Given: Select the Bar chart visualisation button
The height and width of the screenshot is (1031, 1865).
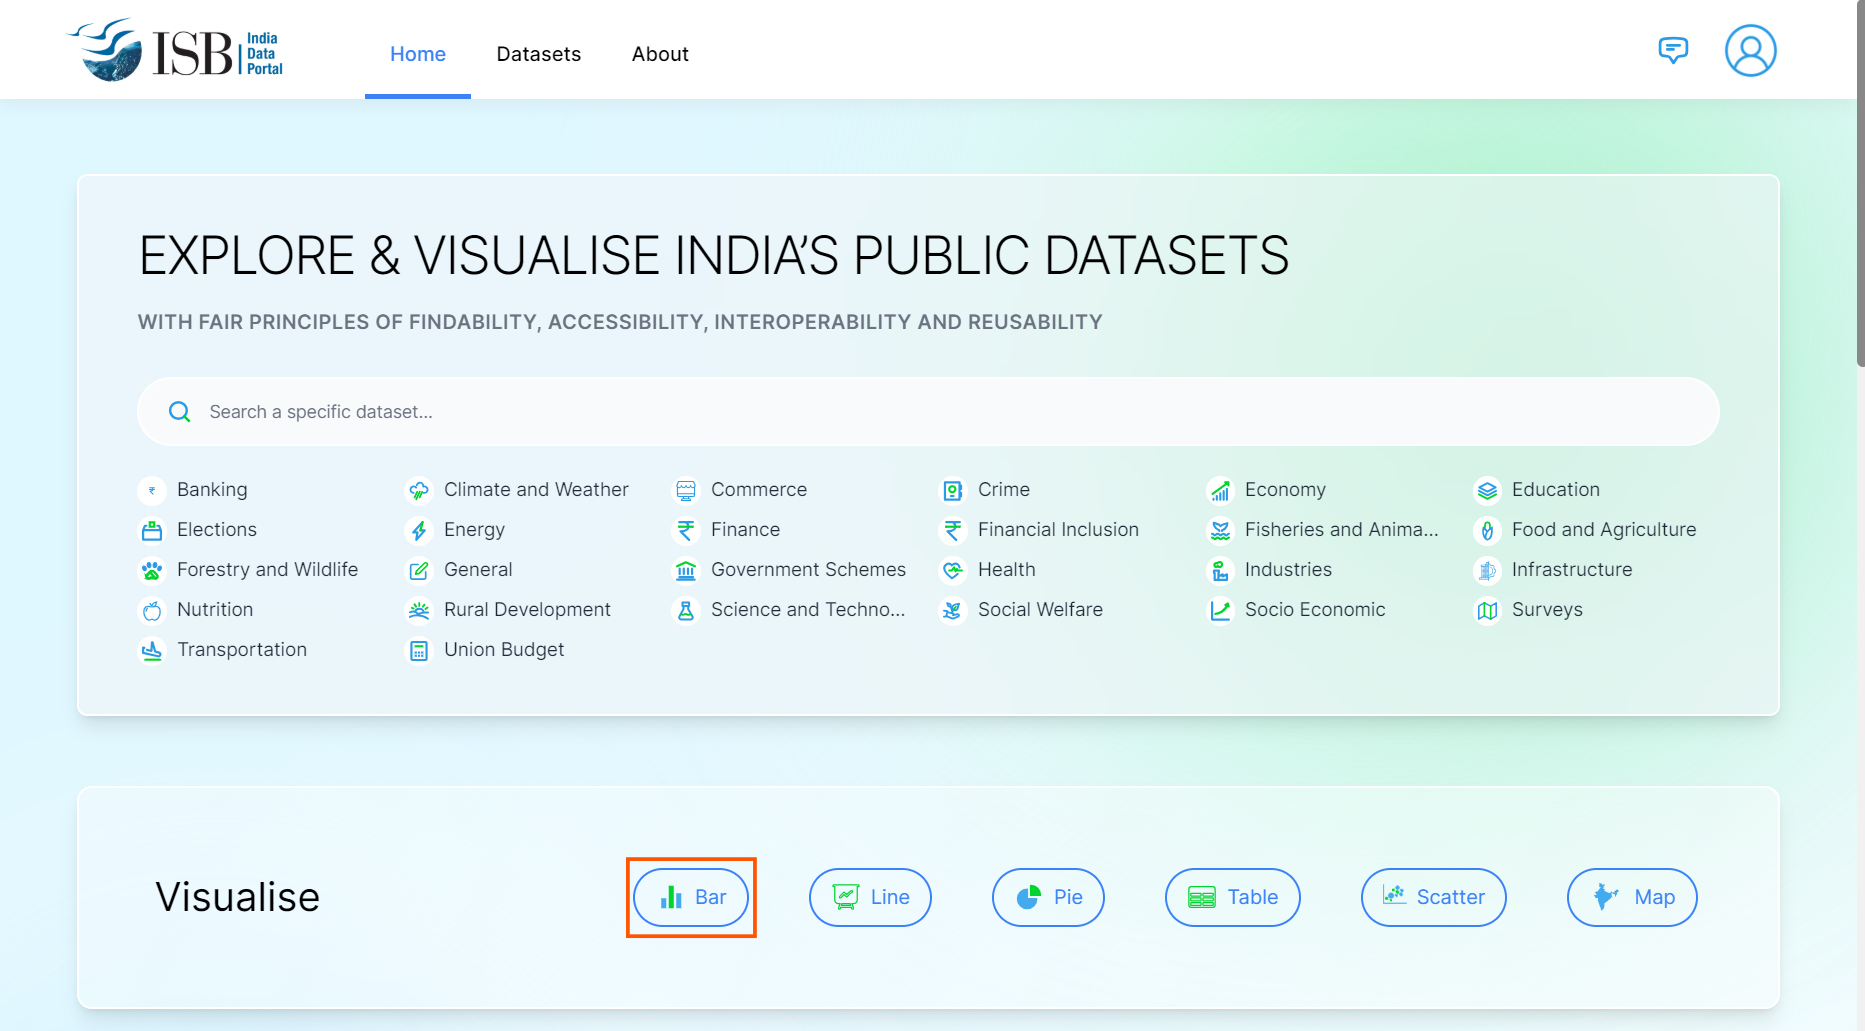Looking at the screenshot, I should (x=691, y=897).
